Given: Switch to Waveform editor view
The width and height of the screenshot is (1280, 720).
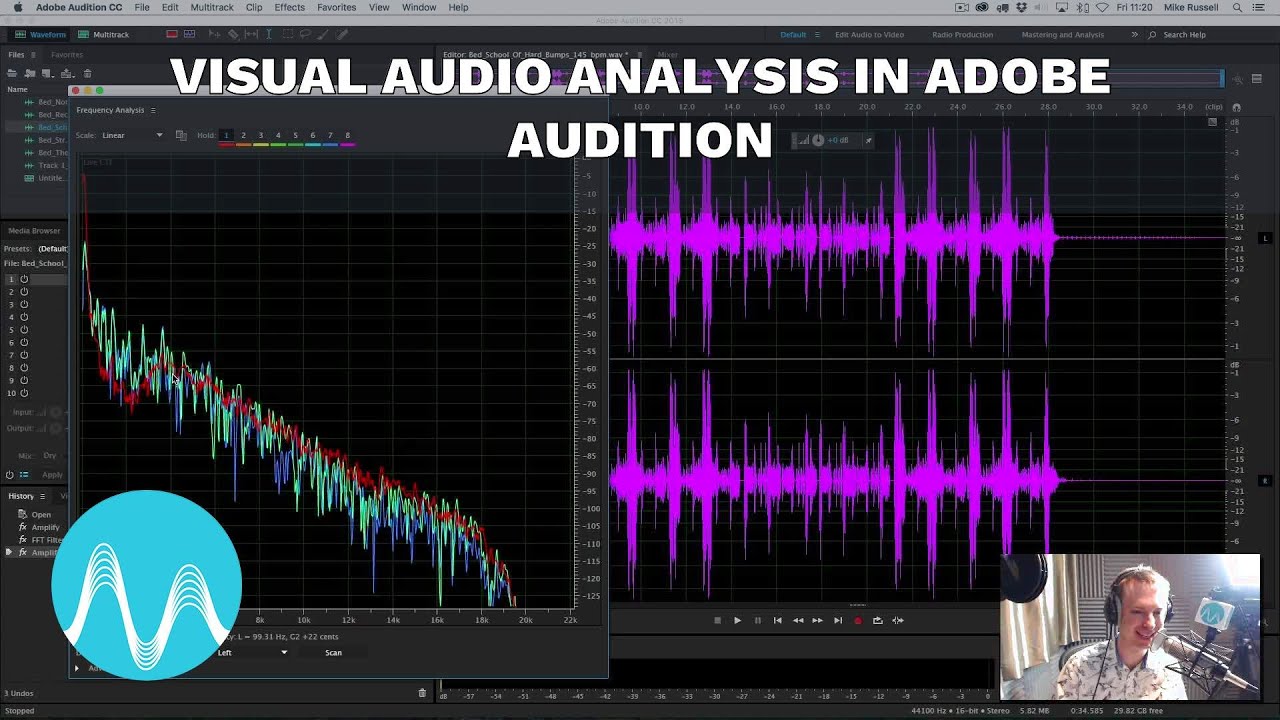Looking at the screenshot, I should 40,34.
